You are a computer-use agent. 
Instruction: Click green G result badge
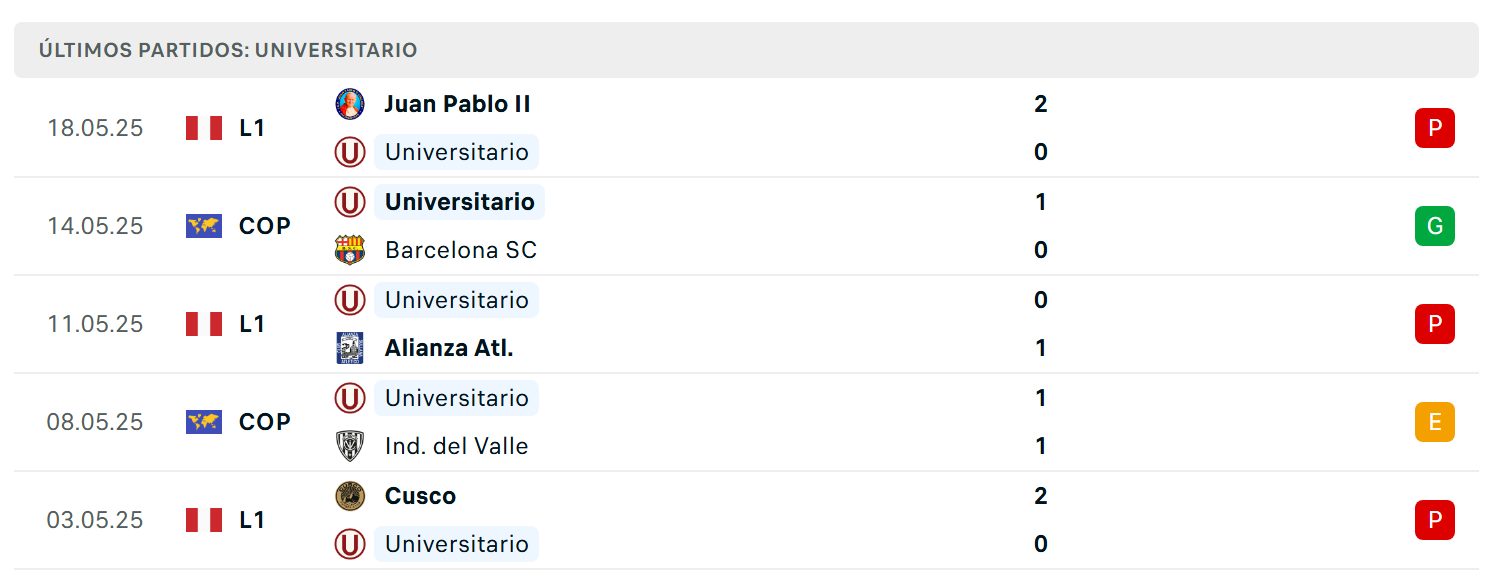(x=1435, y=226)
